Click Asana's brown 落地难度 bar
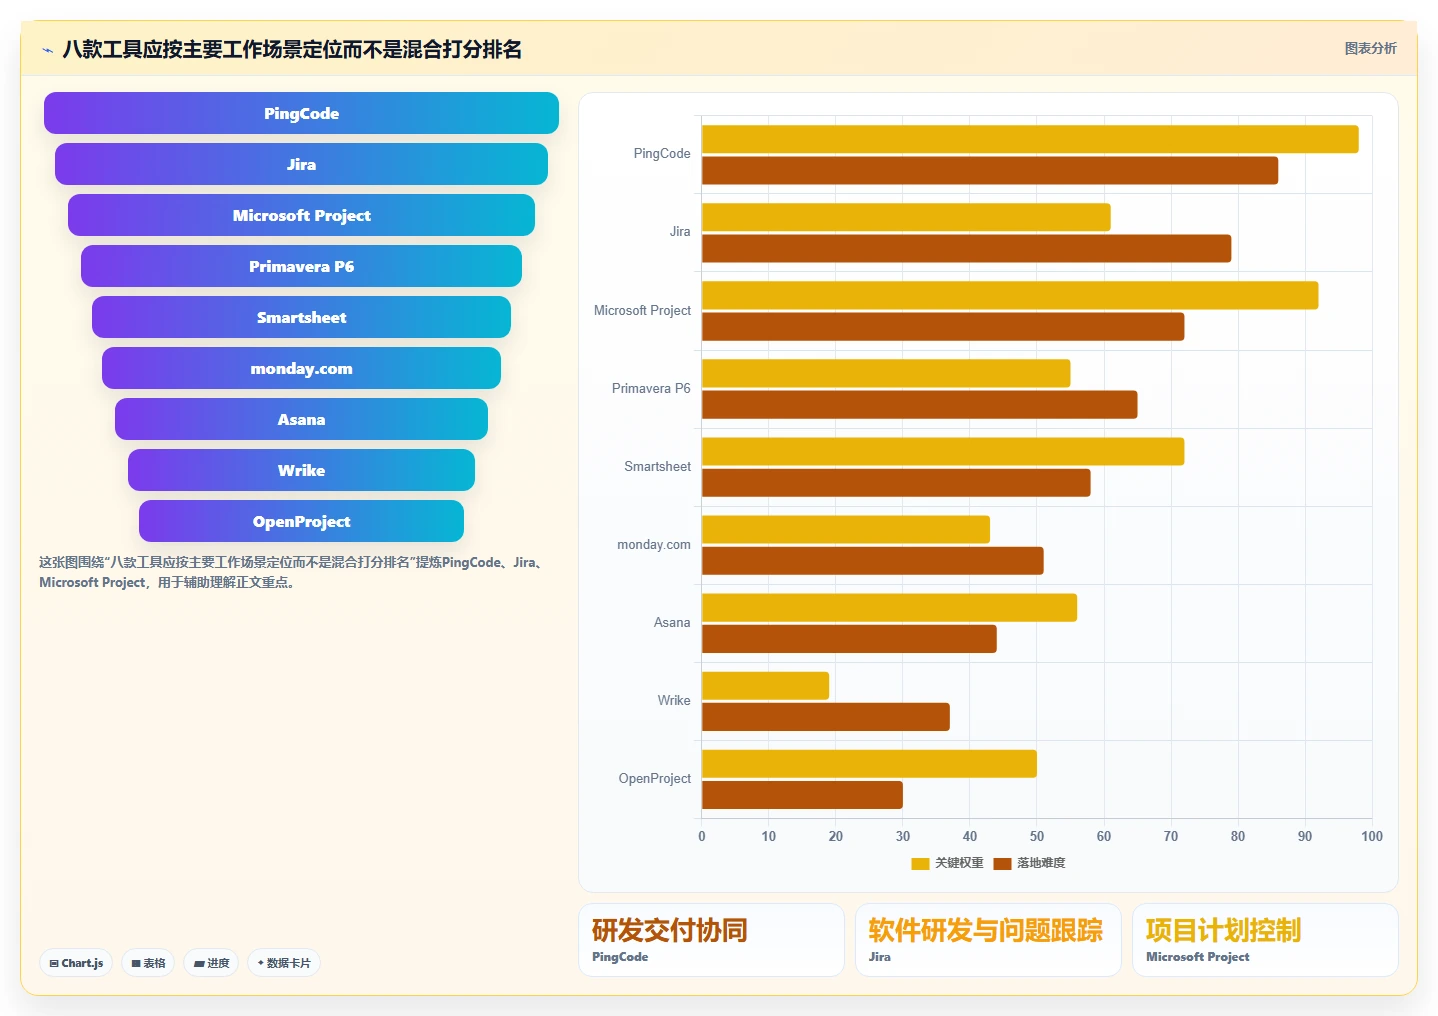Viewport: 1438px width, 1016px height. pos(849,638)
